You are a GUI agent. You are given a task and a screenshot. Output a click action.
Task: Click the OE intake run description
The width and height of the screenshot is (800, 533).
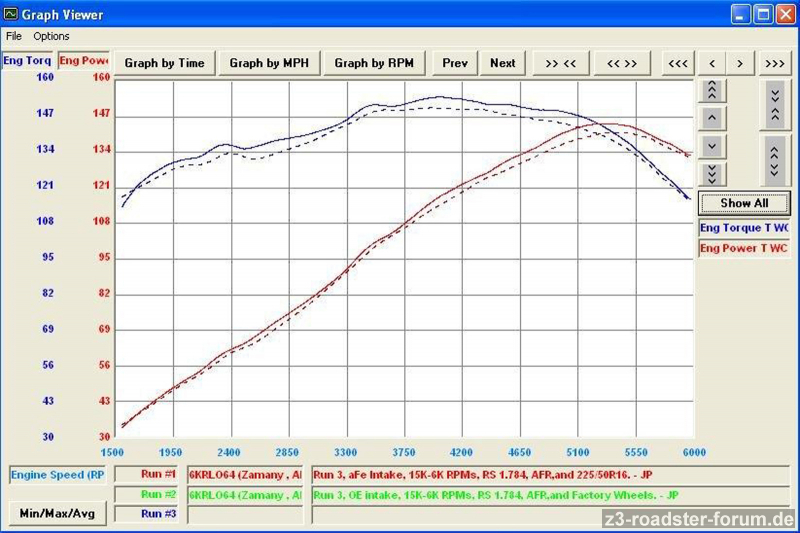[551, 495]
